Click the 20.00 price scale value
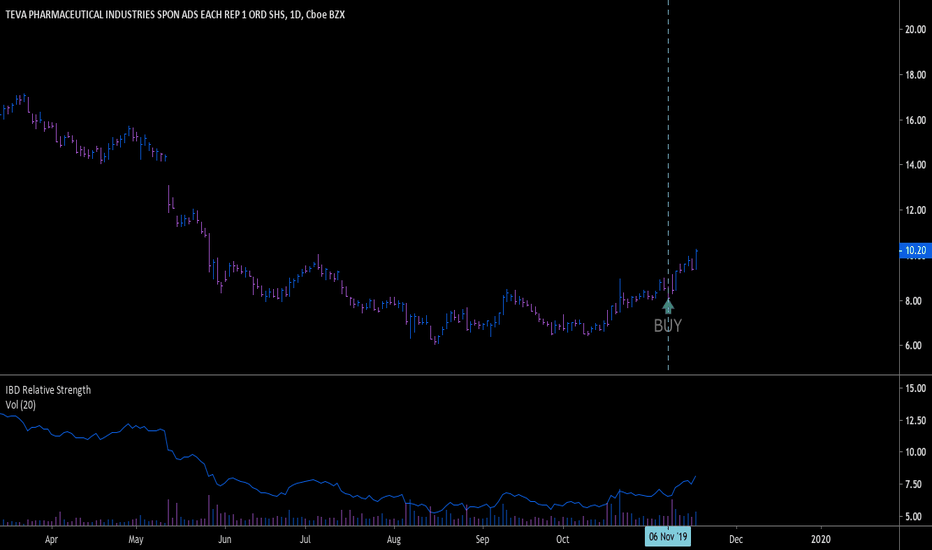This screenshot has height=550, width=932. point(915,29)
